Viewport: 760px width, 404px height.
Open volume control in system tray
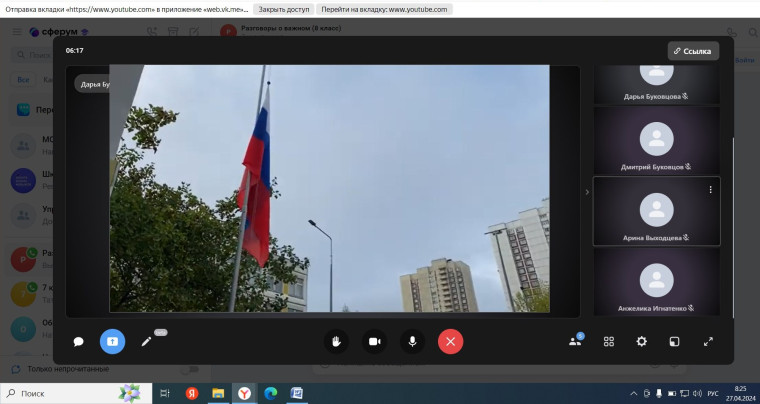click(x=698, y=393)
